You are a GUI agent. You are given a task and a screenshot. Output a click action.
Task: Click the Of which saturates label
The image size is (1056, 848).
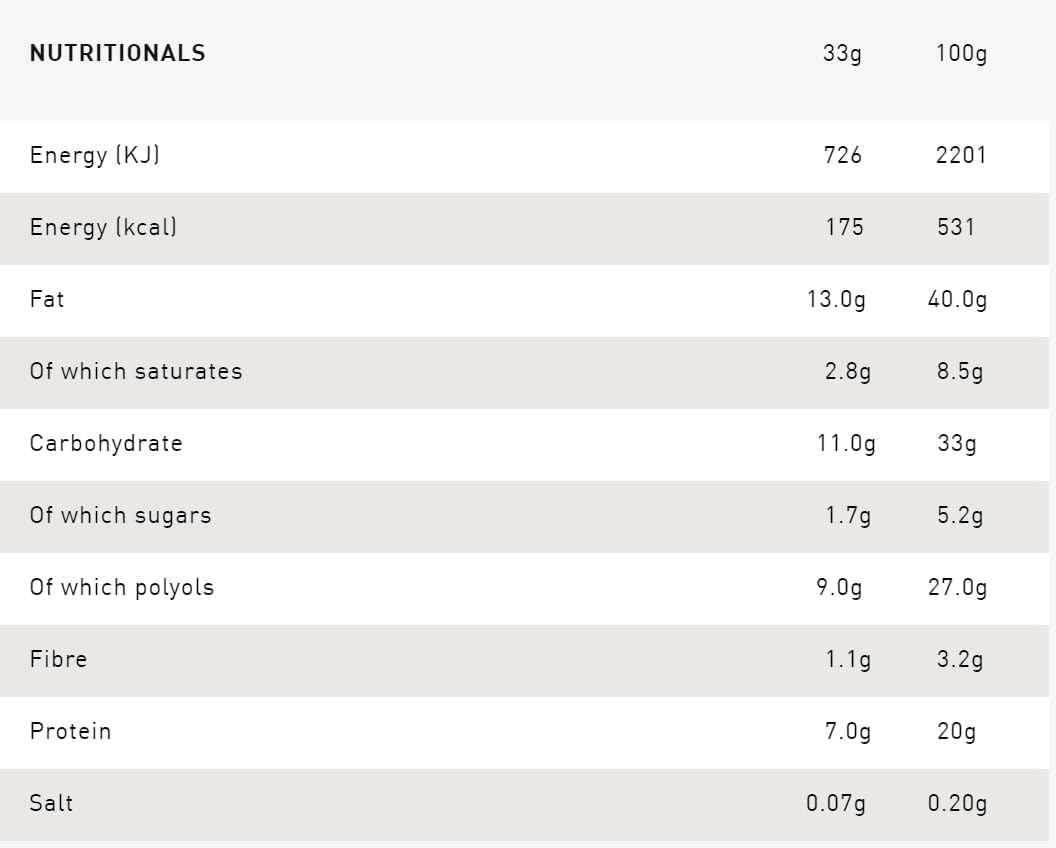click(136, 371)
